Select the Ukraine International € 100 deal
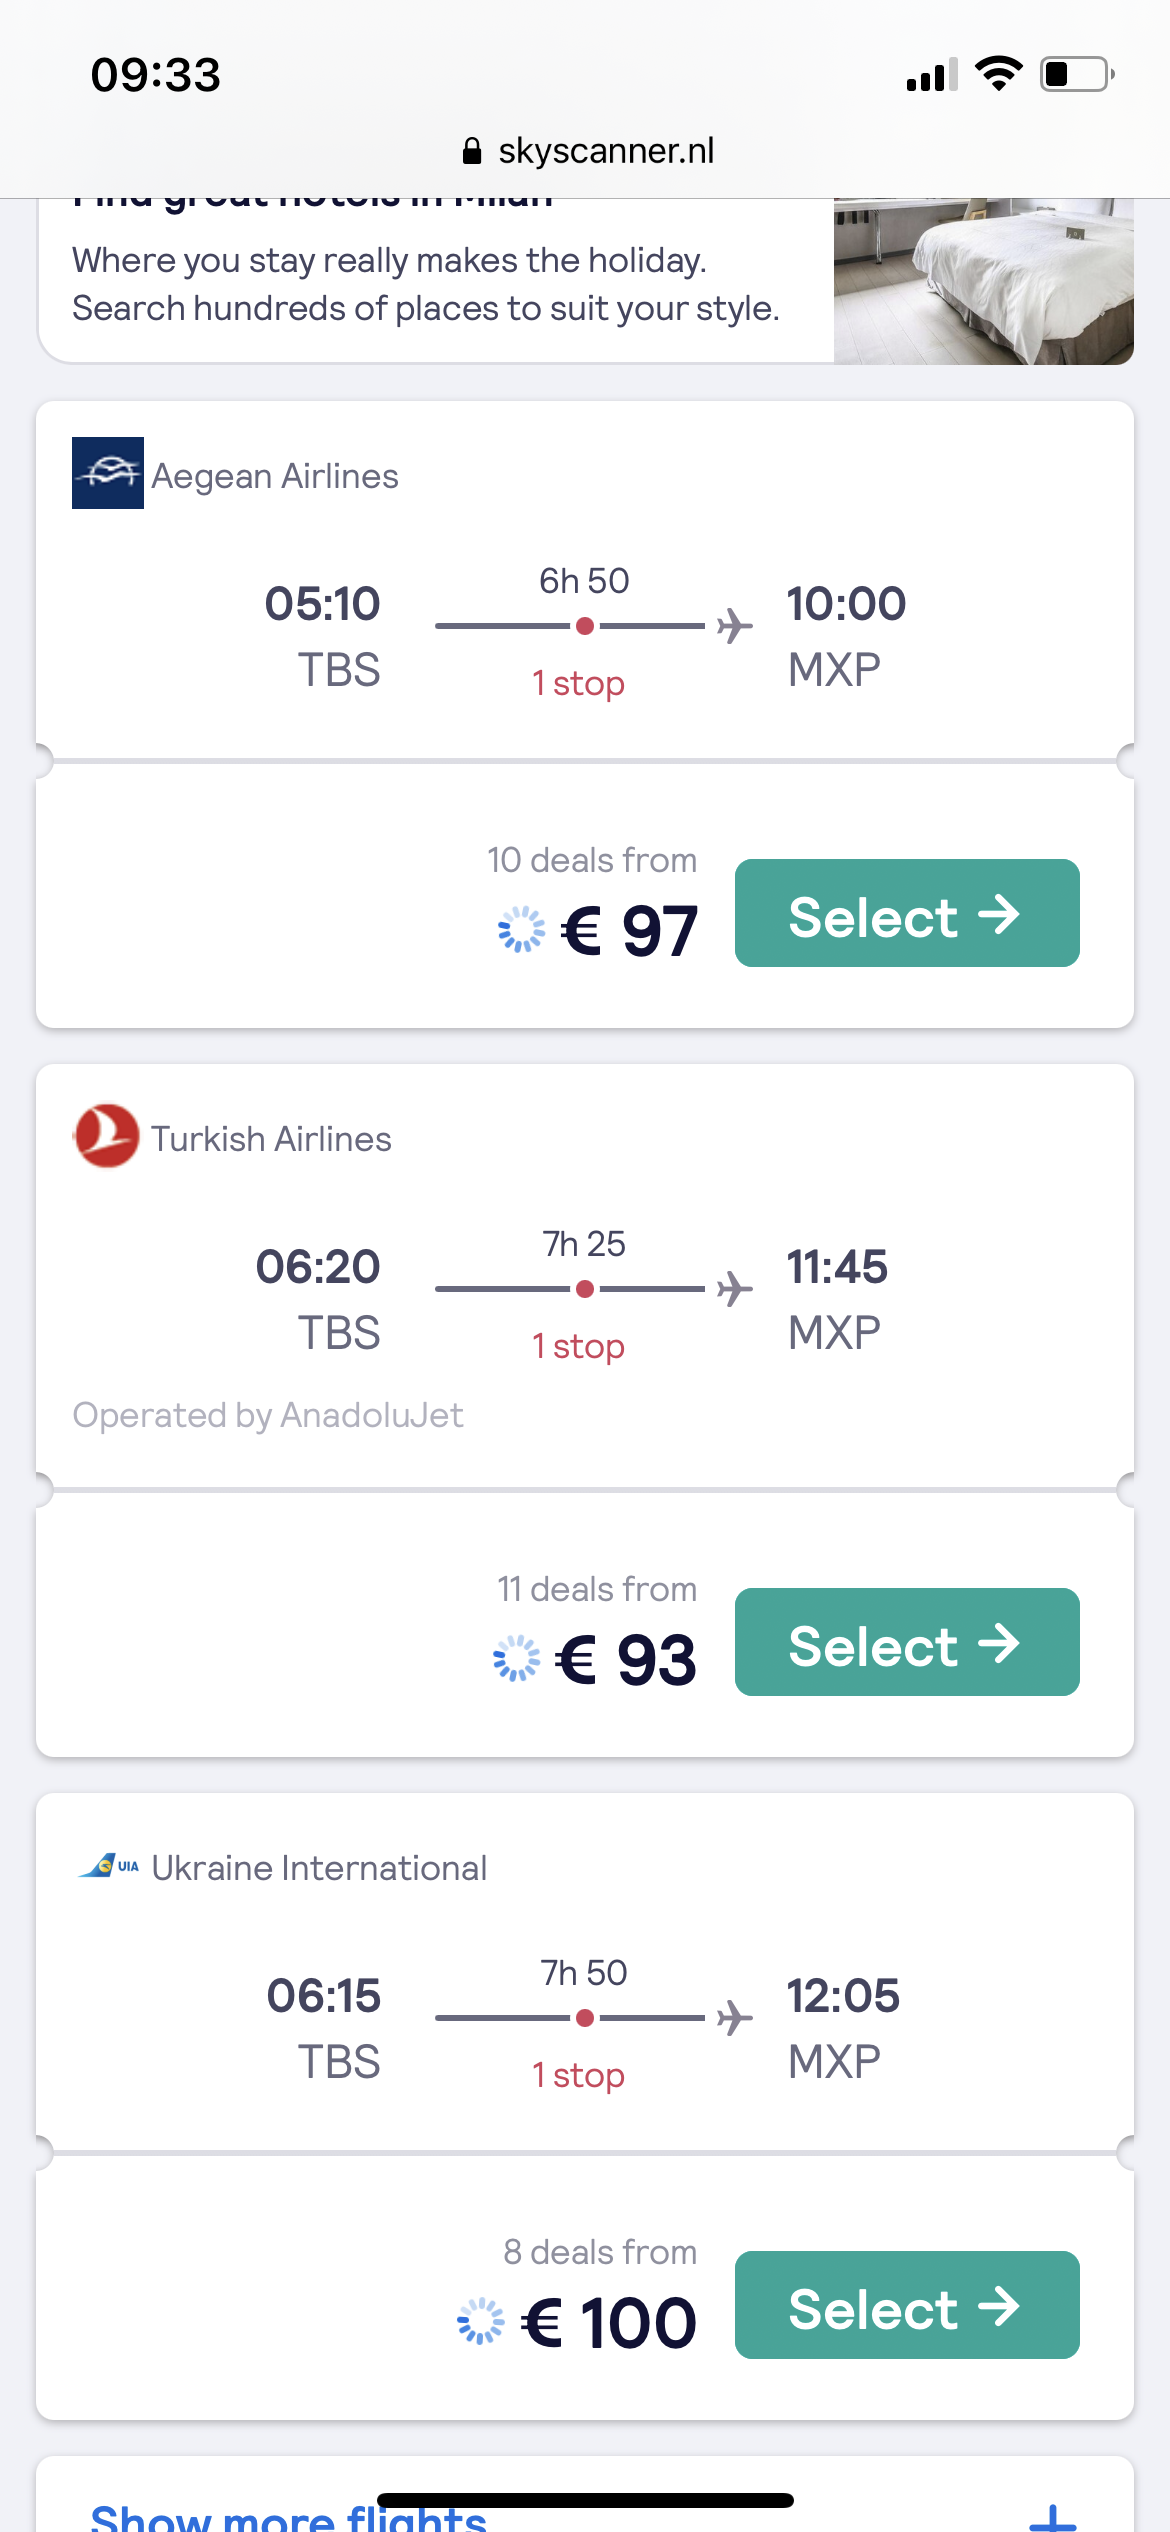The width and height of the screenshot is (1170, 2532). coord(906,2305)
